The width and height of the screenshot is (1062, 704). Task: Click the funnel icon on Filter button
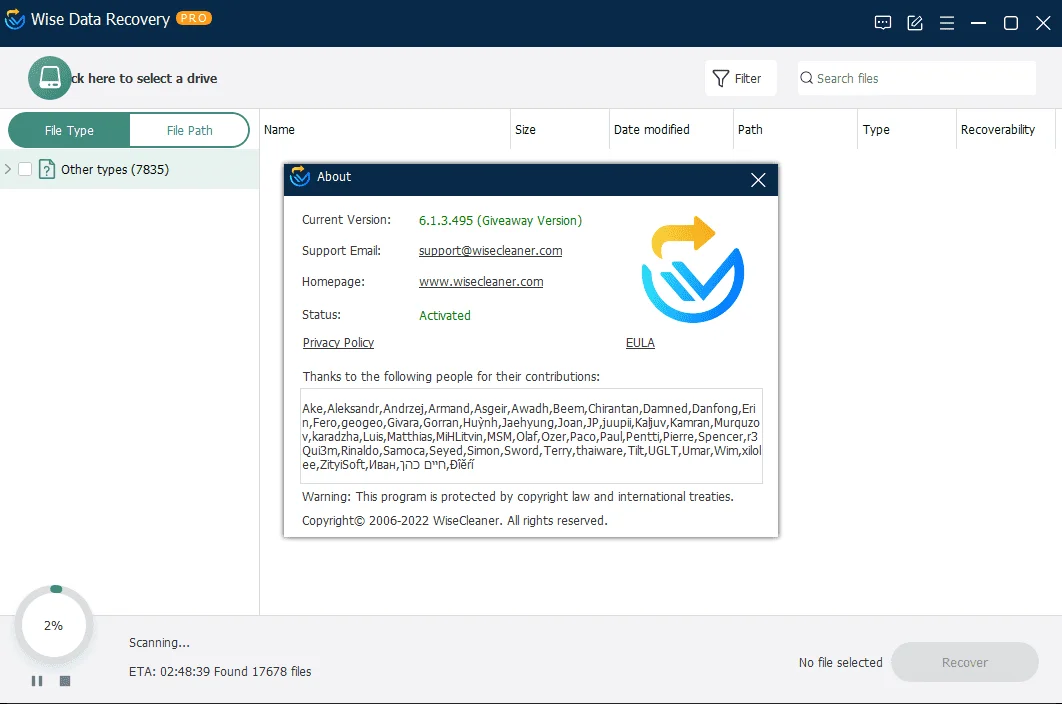click(721, 79)
